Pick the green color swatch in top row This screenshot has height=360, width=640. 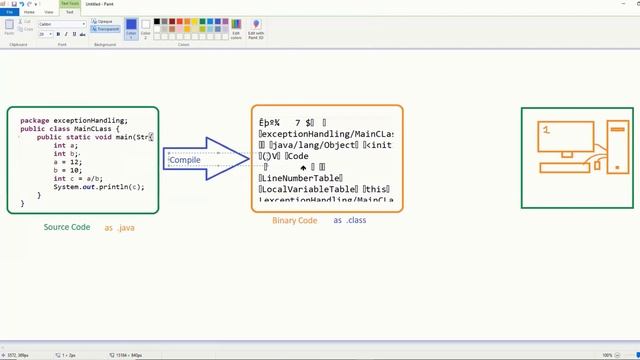[202, 21]
